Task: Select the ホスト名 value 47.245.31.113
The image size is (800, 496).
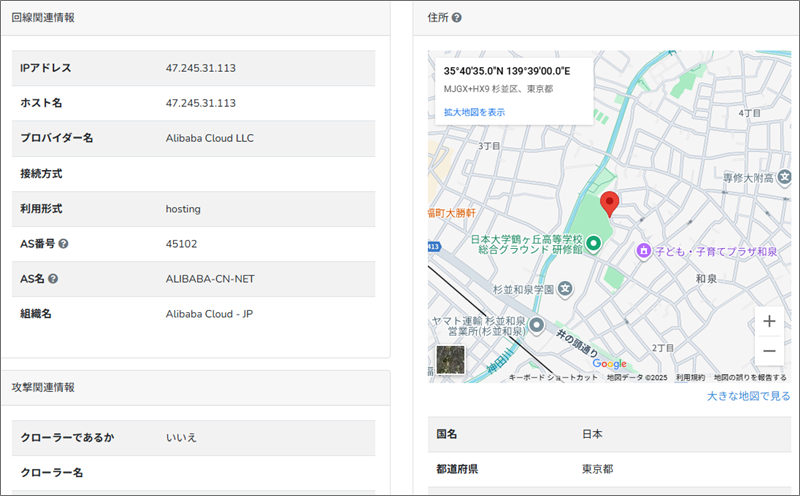Action: pyautogui.click(x=201, y=103)
